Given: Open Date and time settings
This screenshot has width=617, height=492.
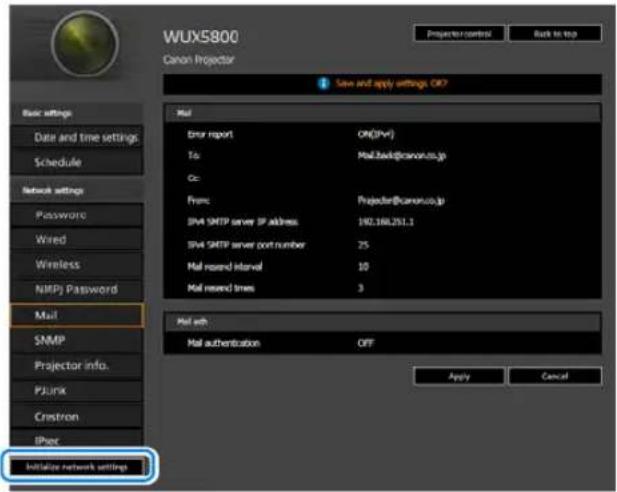Looking at the screenshot, I should click(77, 137).
